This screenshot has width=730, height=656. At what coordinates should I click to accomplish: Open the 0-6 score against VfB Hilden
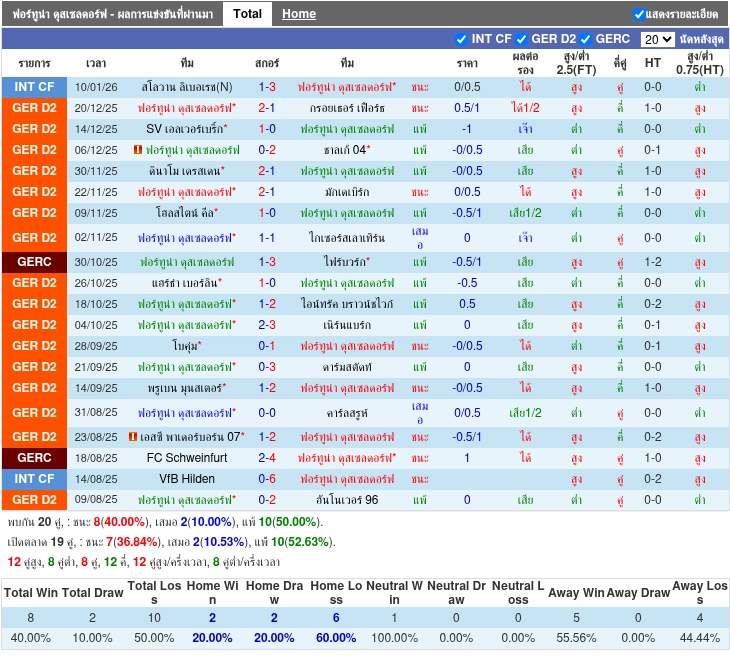267,479
